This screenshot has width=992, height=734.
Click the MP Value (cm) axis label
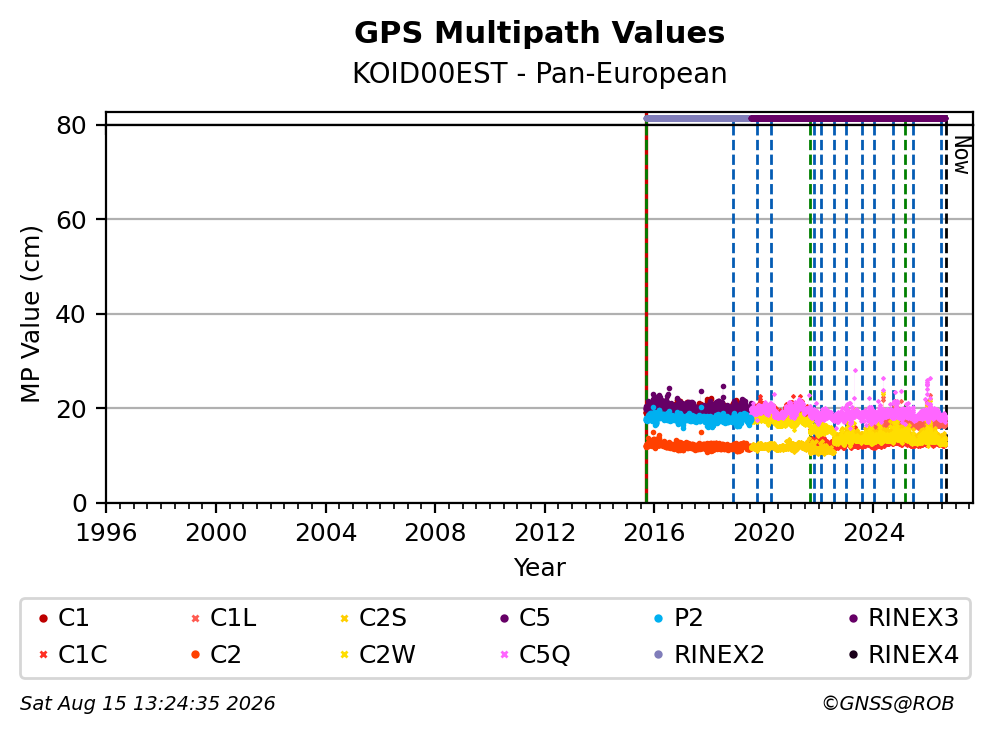[30, 314]
